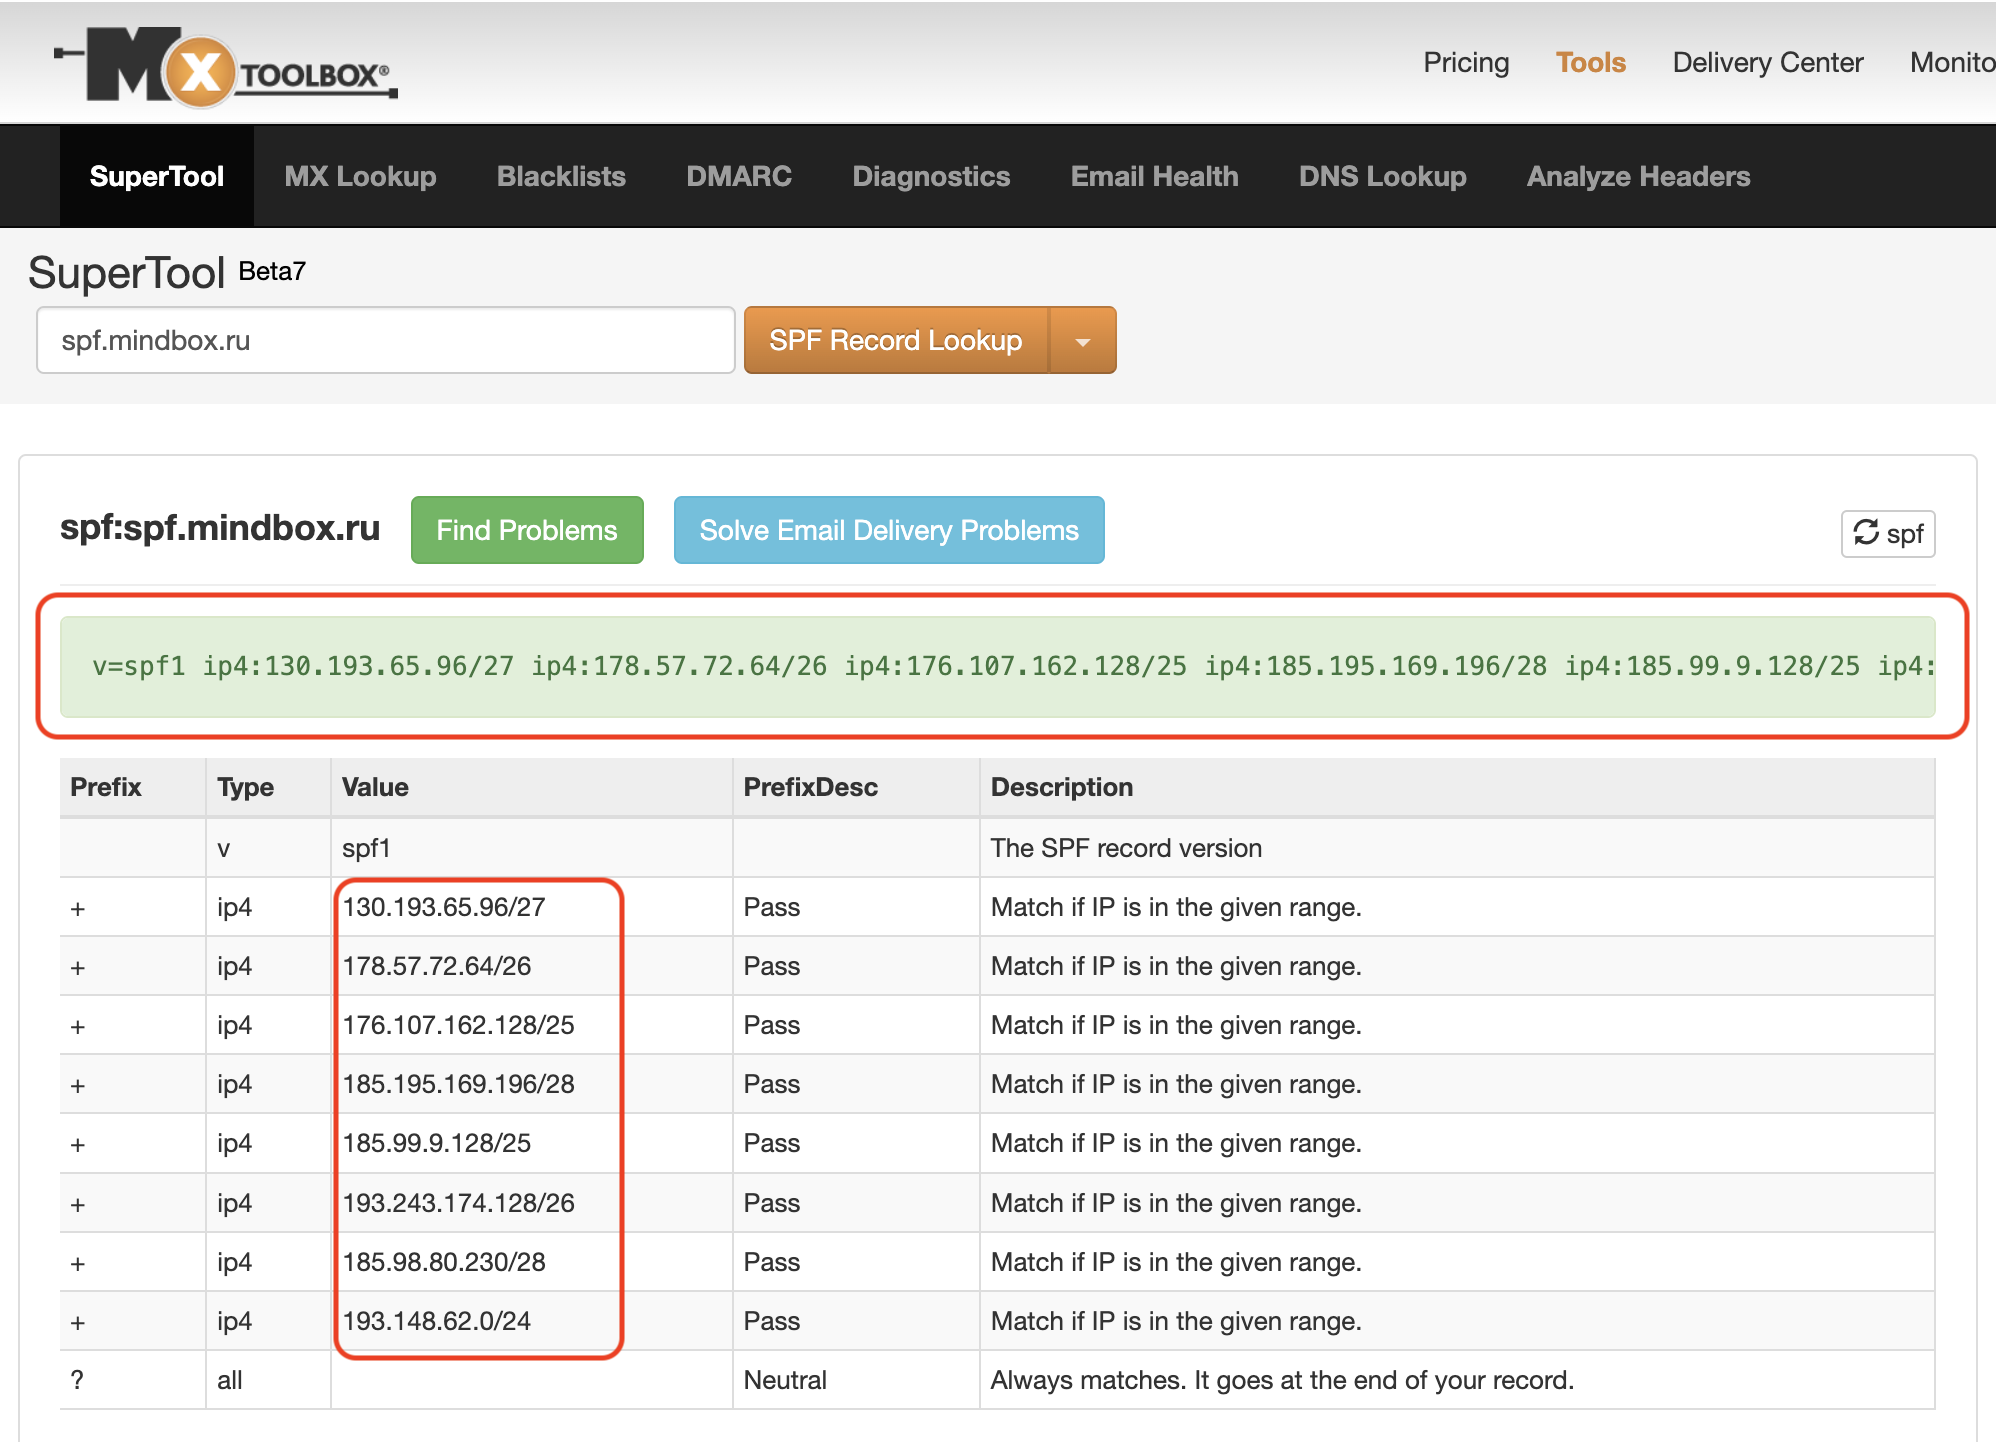Select the value 185.98.80.230/28
The image size is (1996, 1442).
pyautogui.click(x=444, y=1262)
